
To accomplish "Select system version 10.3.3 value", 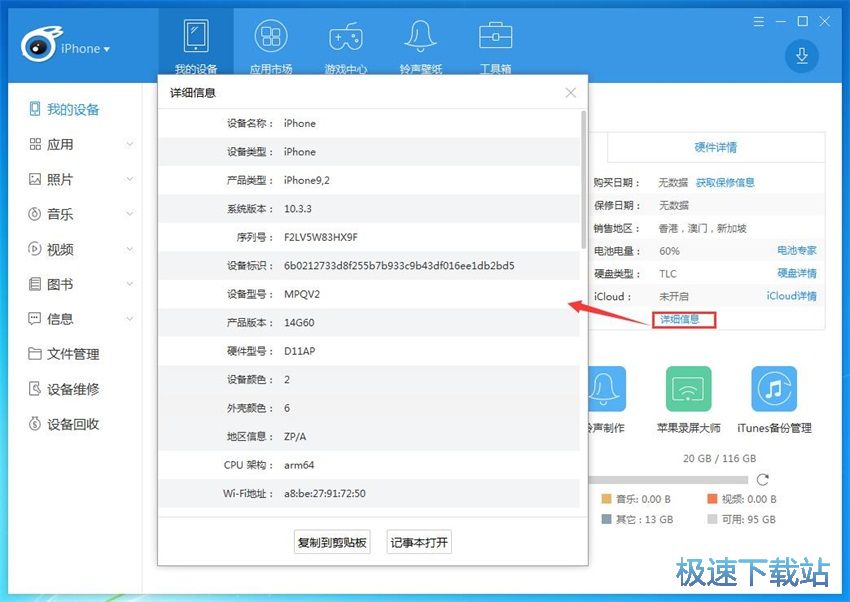I will [x=298, y=209].
